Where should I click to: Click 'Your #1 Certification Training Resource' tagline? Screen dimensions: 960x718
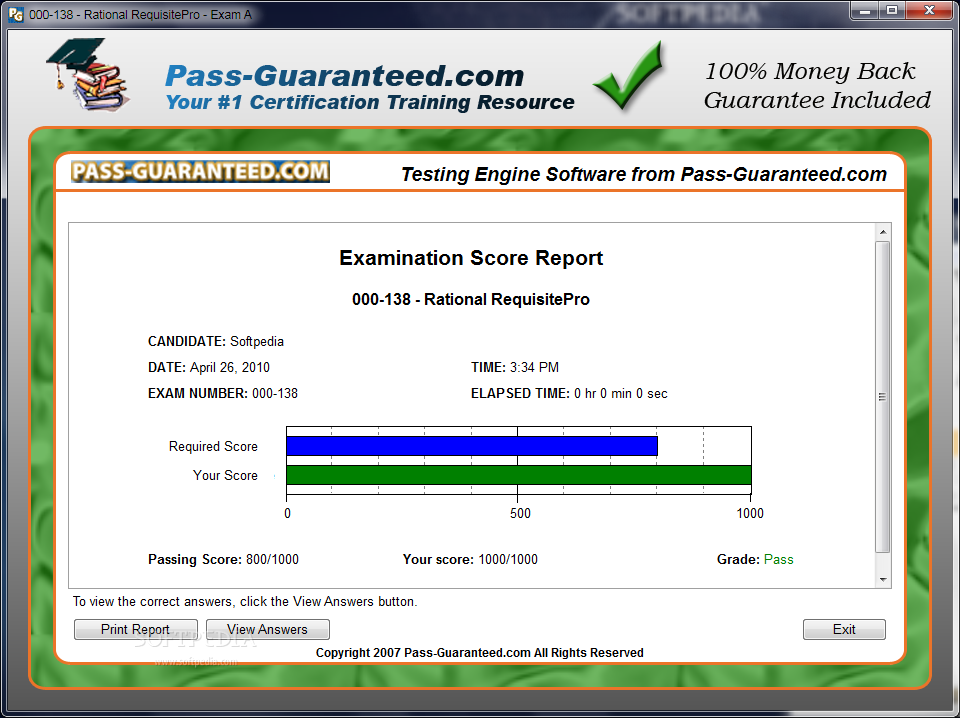(x=370, y=102)
